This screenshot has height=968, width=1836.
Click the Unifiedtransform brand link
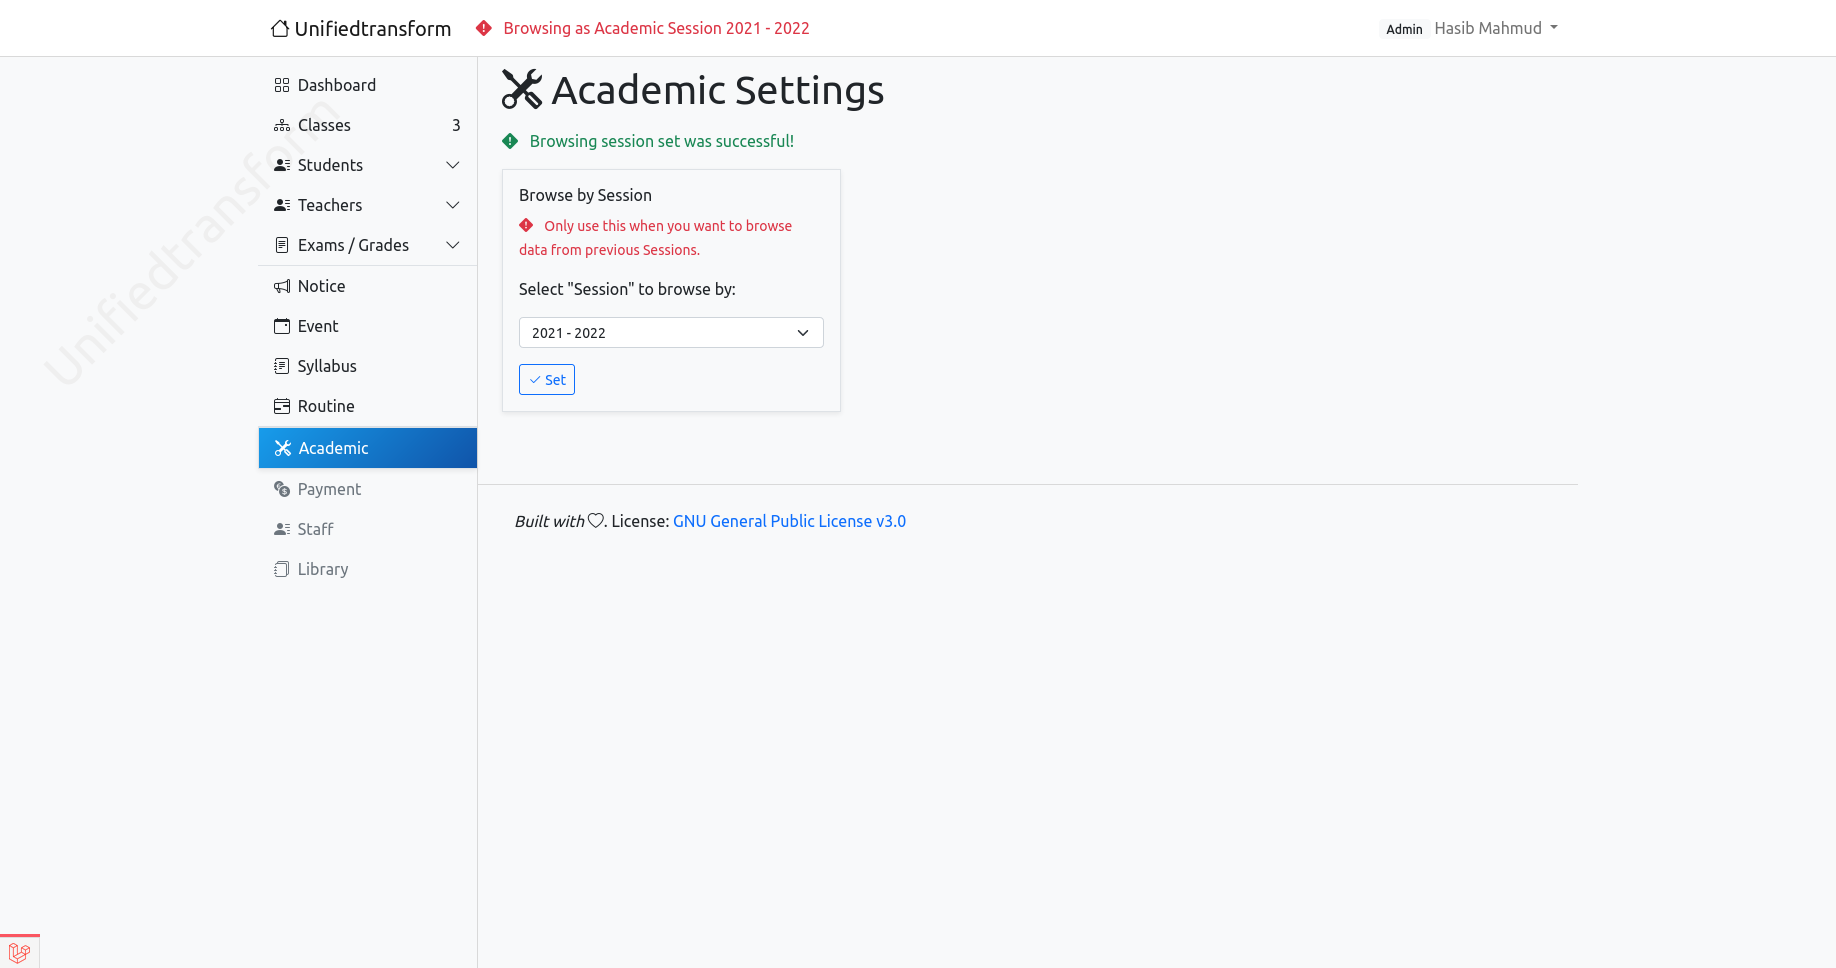pos(361,28)
